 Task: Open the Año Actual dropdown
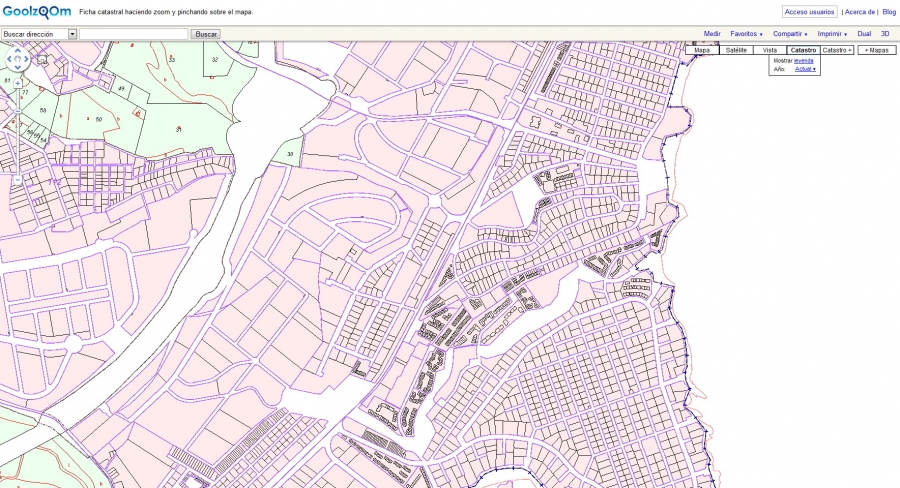pyautogui.click(x=806, y=69)
